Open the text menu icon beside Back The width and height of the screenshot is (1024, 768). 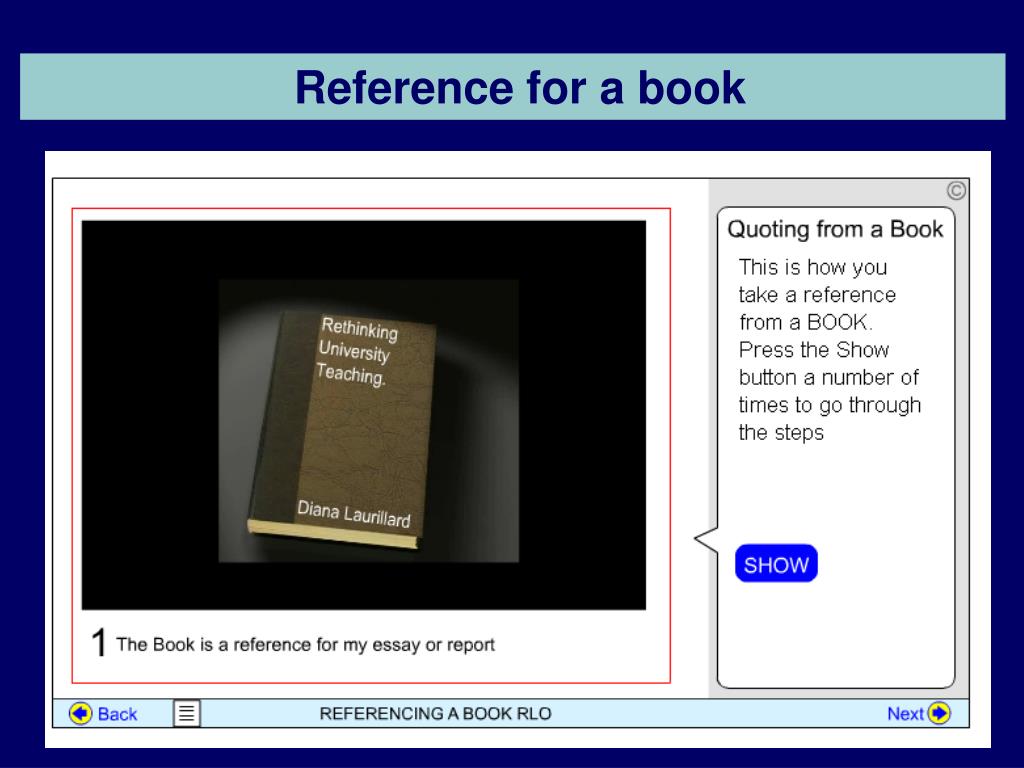point(187,713)
